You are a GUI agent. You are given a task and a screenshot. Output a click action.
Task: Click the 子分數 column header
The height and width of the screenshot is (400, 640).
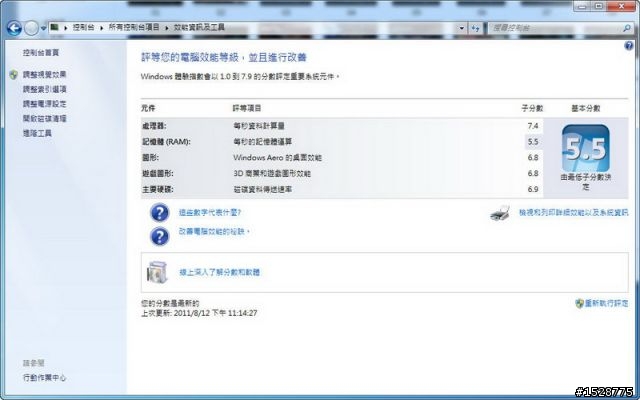tap(532, 109)
